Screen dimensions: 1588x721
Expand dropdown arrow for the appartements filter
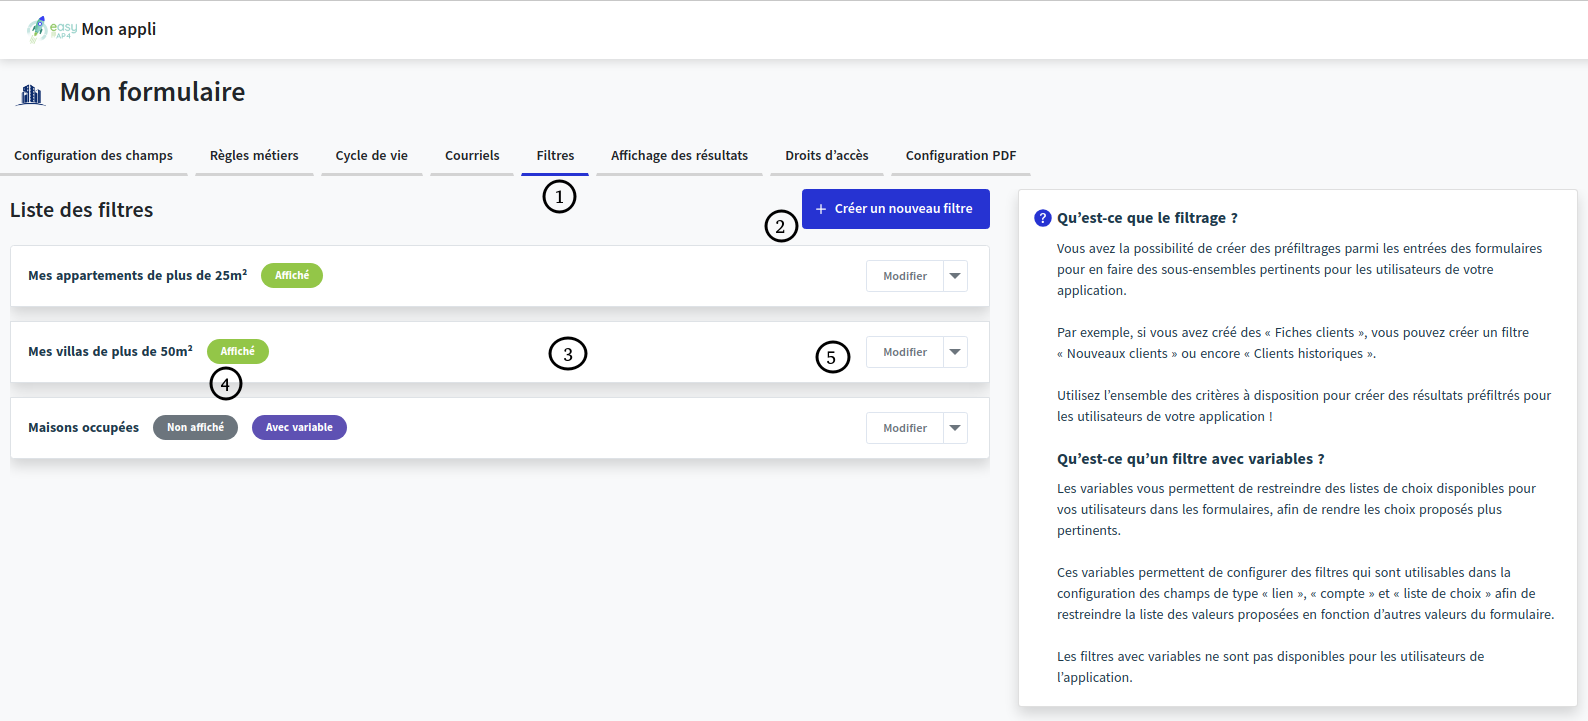coord(955,276)
